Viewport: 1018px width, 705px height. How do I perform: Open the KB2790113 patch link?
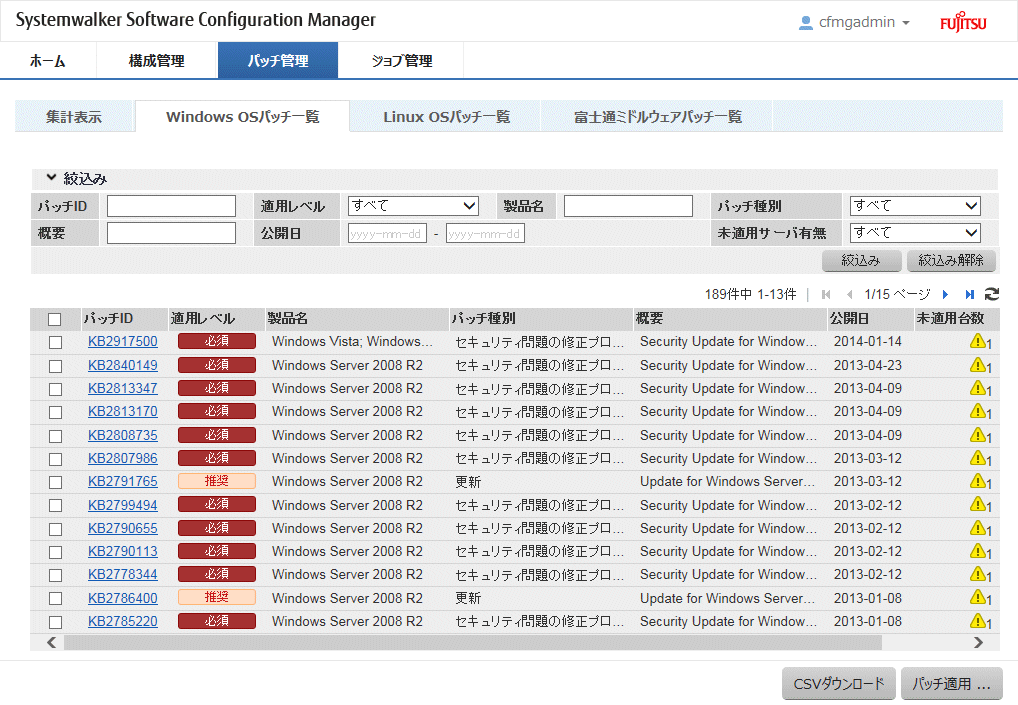pyautogui.click(x=123, y=551)
